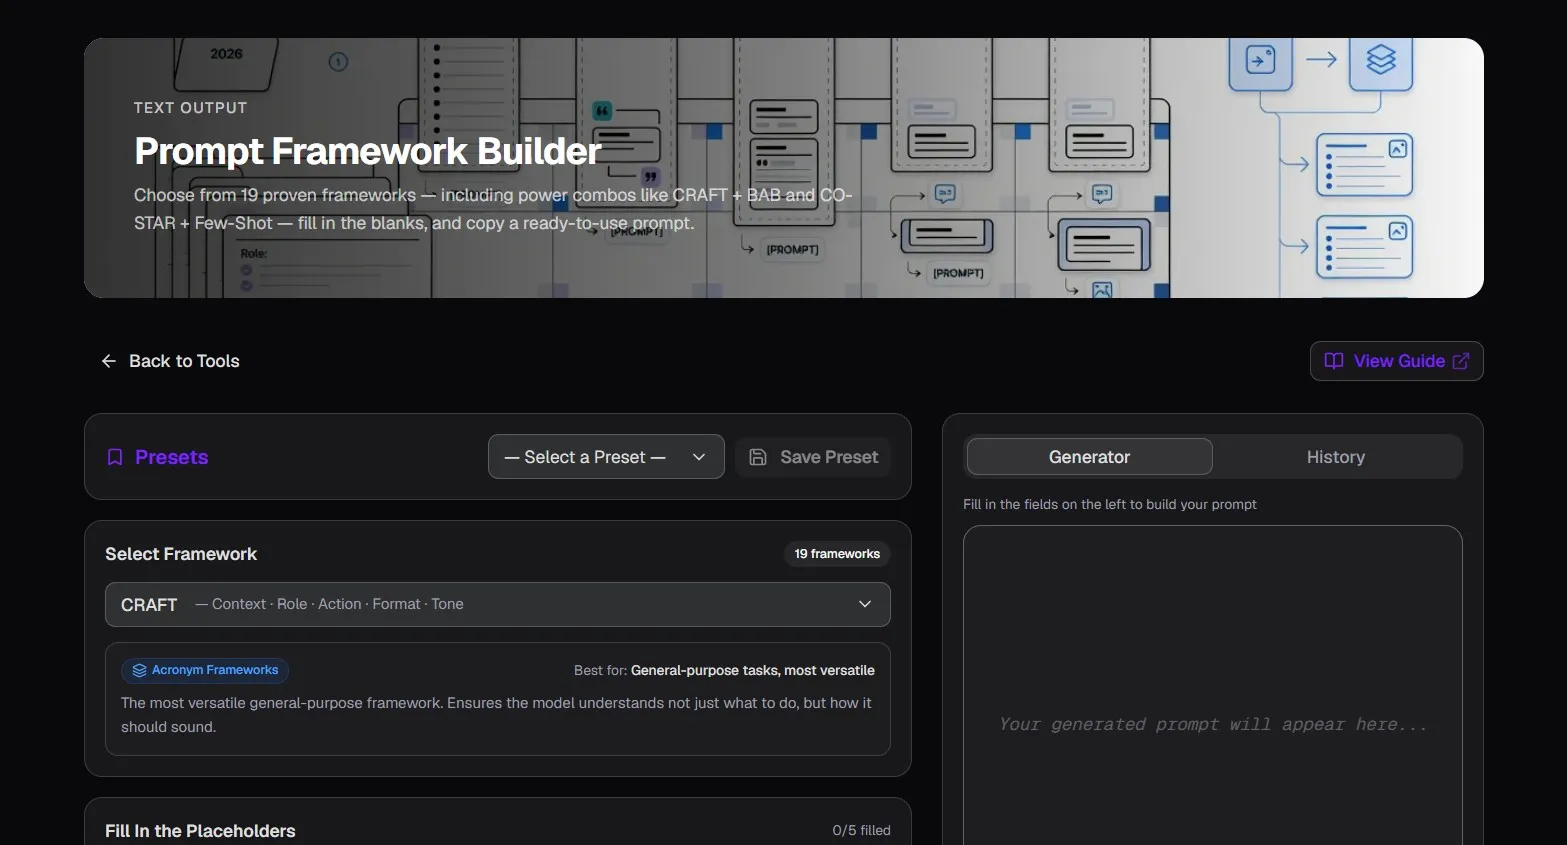Switch to the Generator tab
Image resolution: width=1567 pixels, height=845 pixels.
[x=1090, y=457]
